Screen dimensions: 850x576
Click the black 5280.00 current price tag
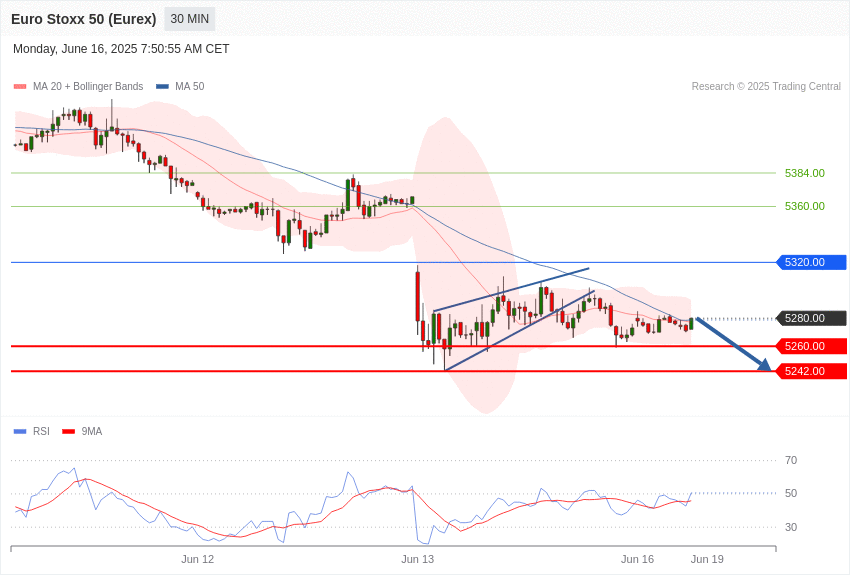pyautogui.click(x=812, y=318)
